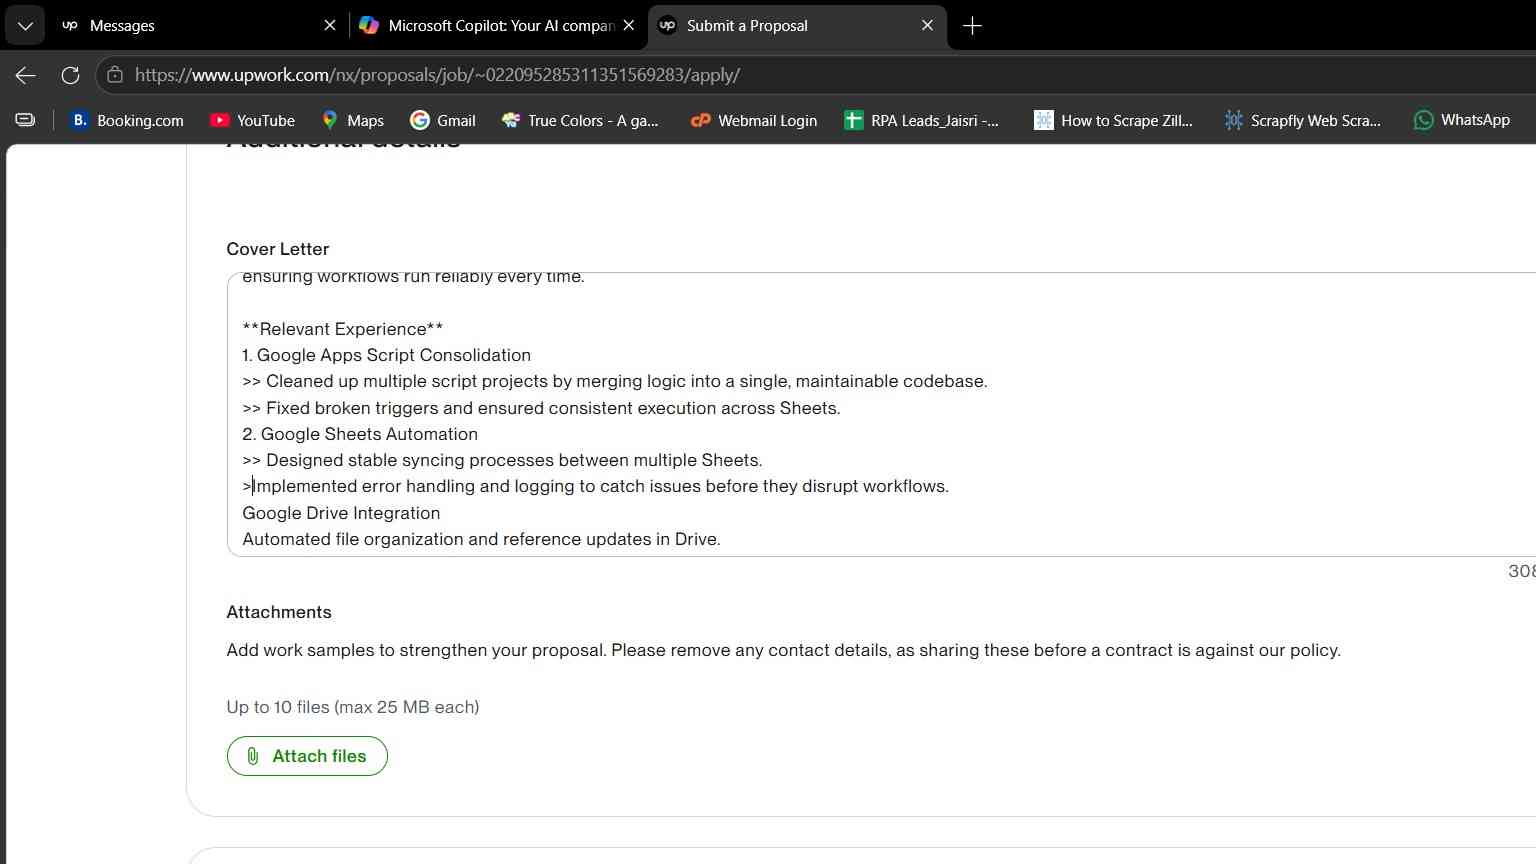1536x864 pixels.
Task: Open the Maps bookmark
Action: (x=352, y=120)
